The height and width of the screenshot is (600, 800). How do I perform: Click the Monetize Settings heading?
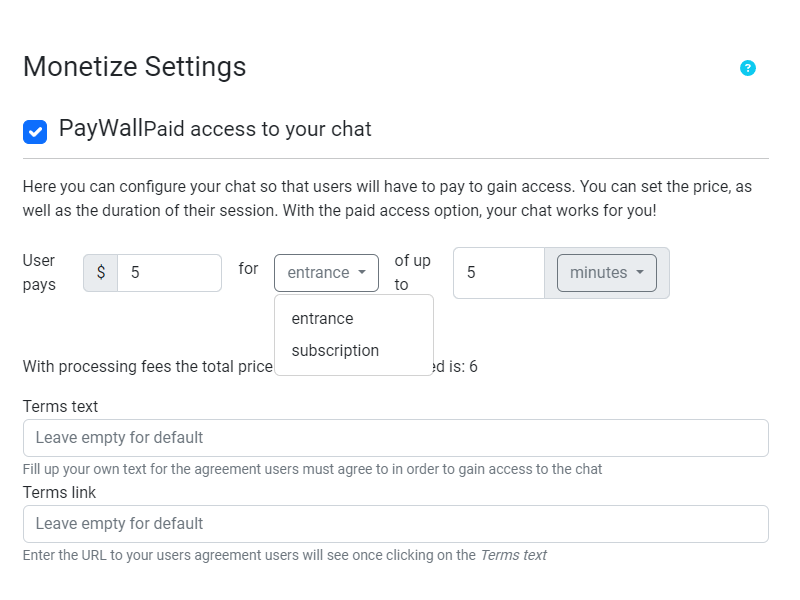(x=134, y=68)
